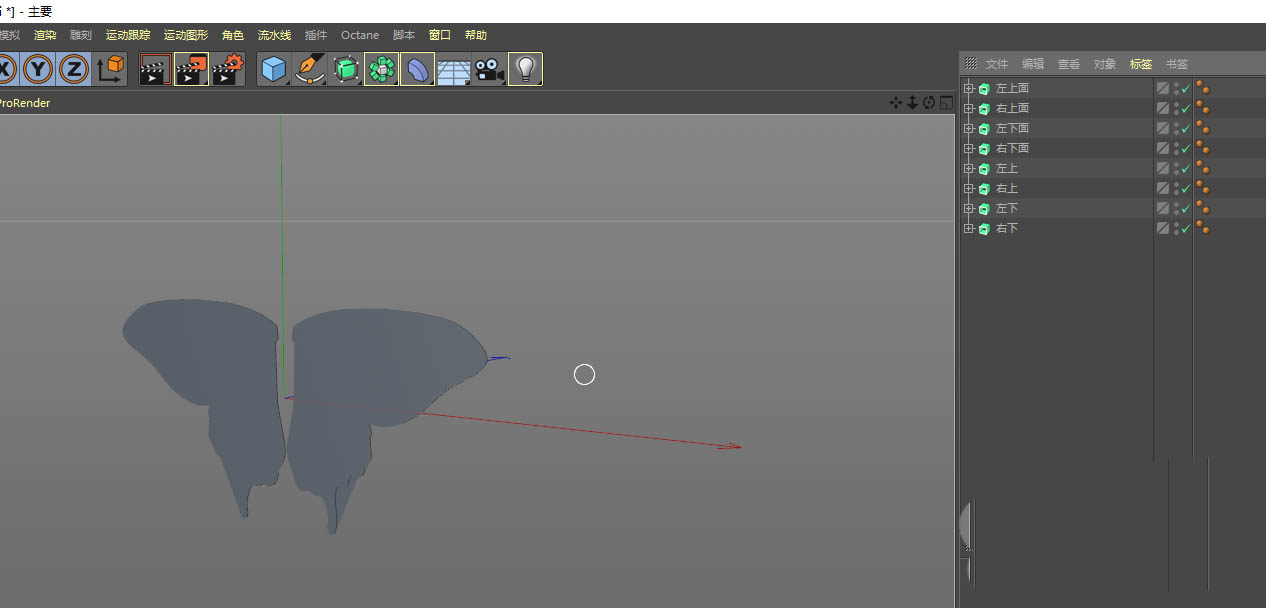Open the 运动跟踪 menu

[x=128, y=35]
